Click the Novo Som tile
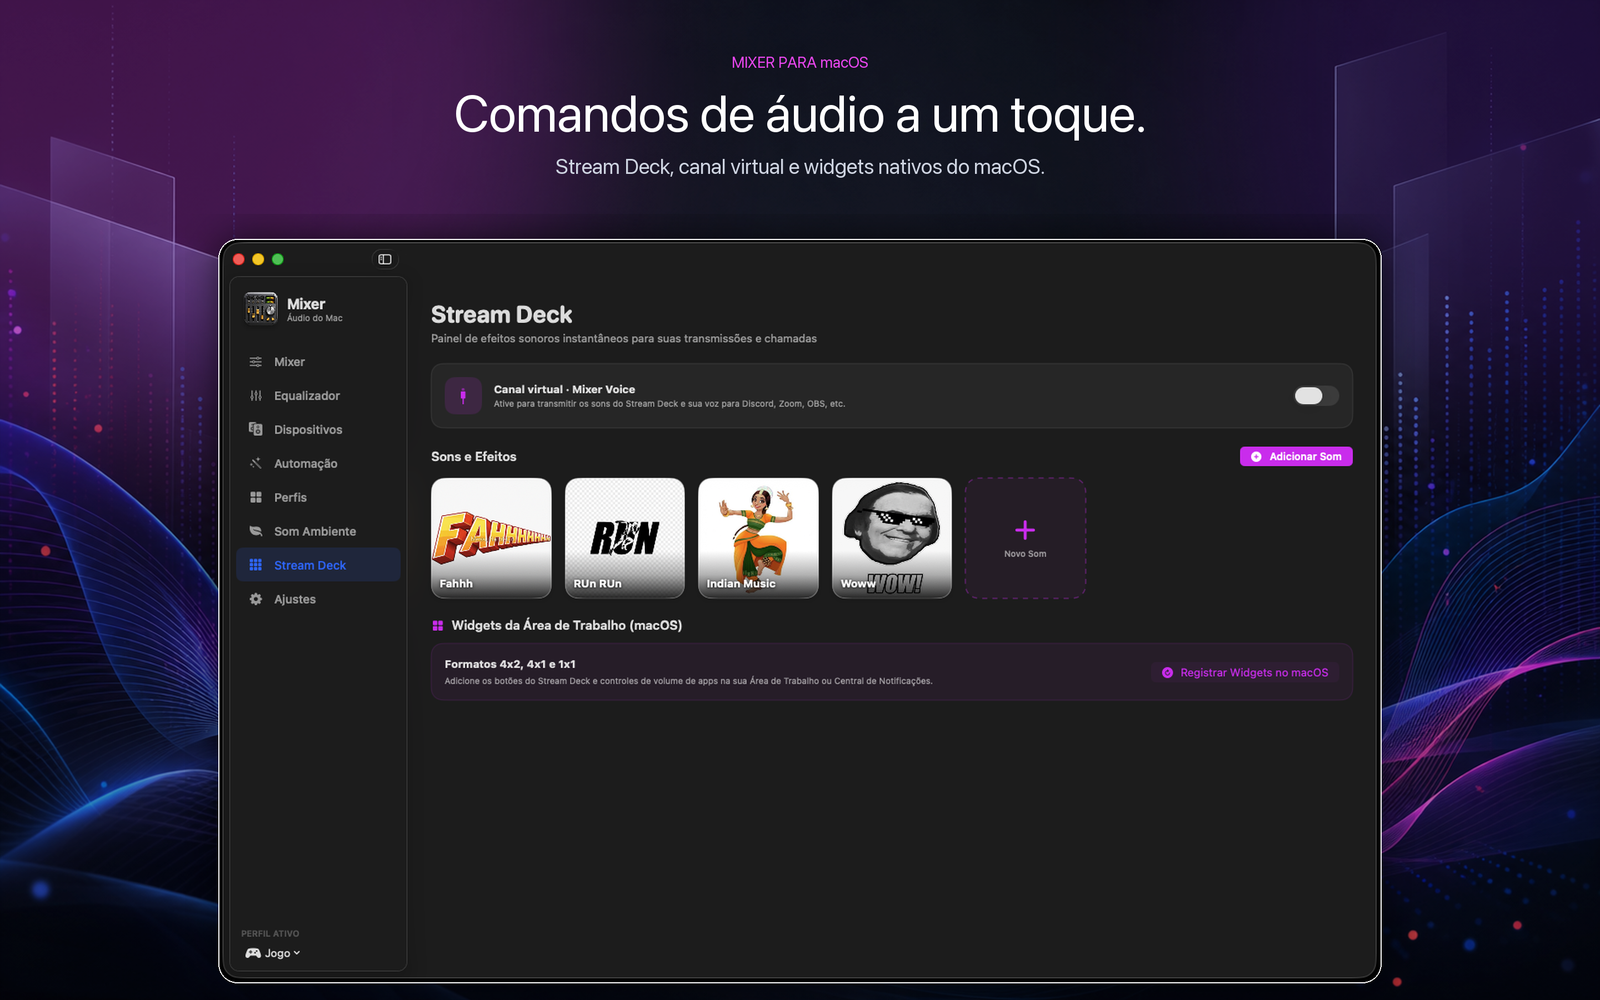The width and height of the screenshot is (1600, 1000). click(x=1025, y=538)
